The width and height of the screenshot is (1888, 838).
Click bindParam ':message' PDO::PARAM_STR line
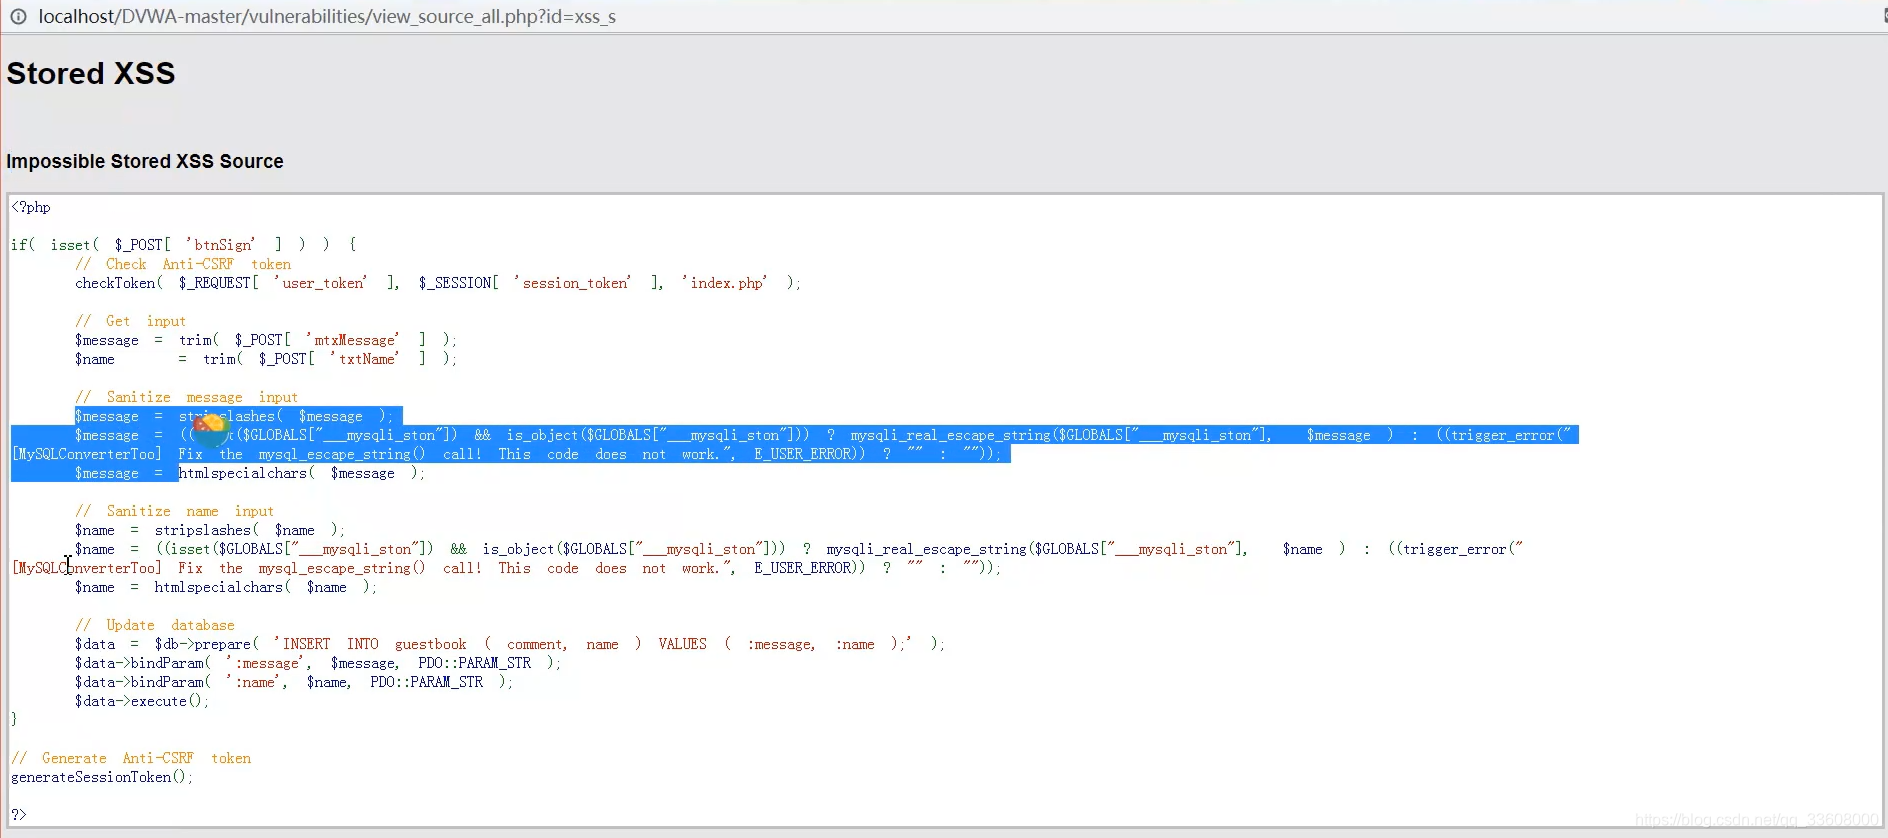pyautogui.click(x=318, y=663)
